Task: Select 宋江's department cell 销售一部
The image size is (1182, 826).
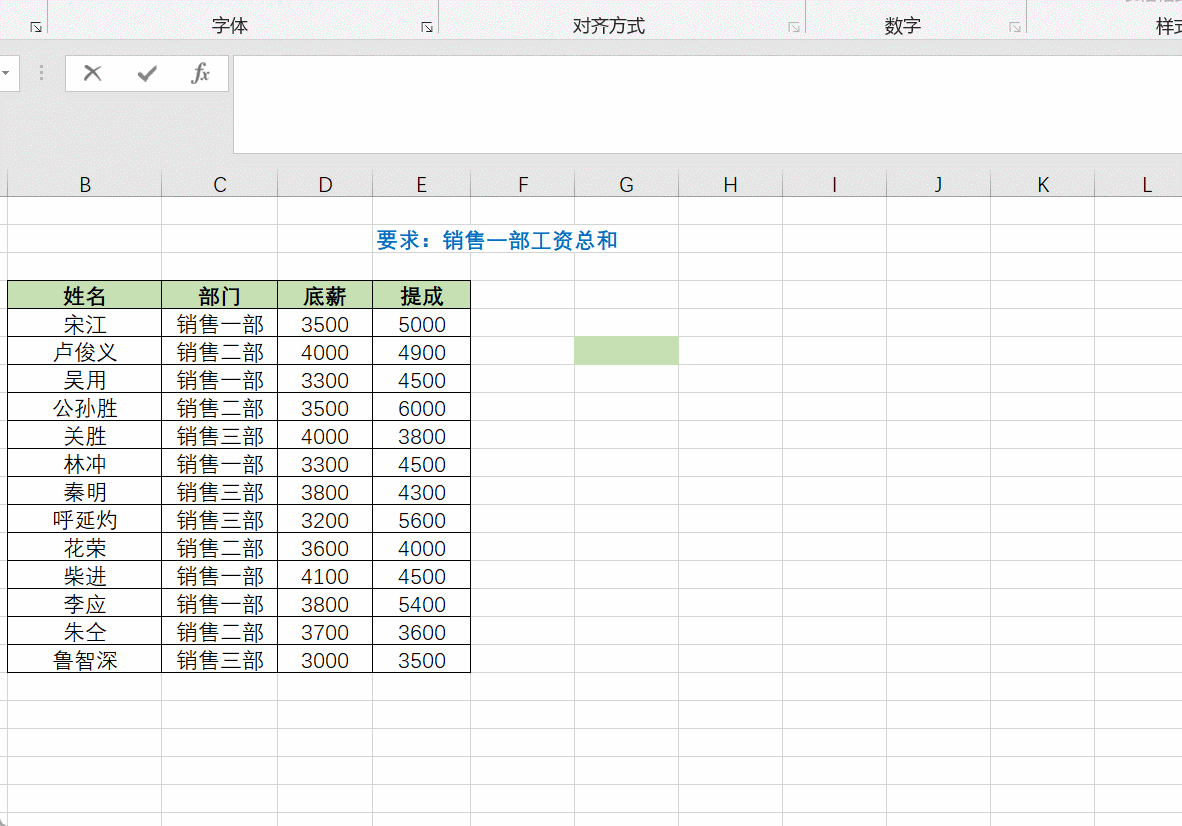Action: click(219, 324)
